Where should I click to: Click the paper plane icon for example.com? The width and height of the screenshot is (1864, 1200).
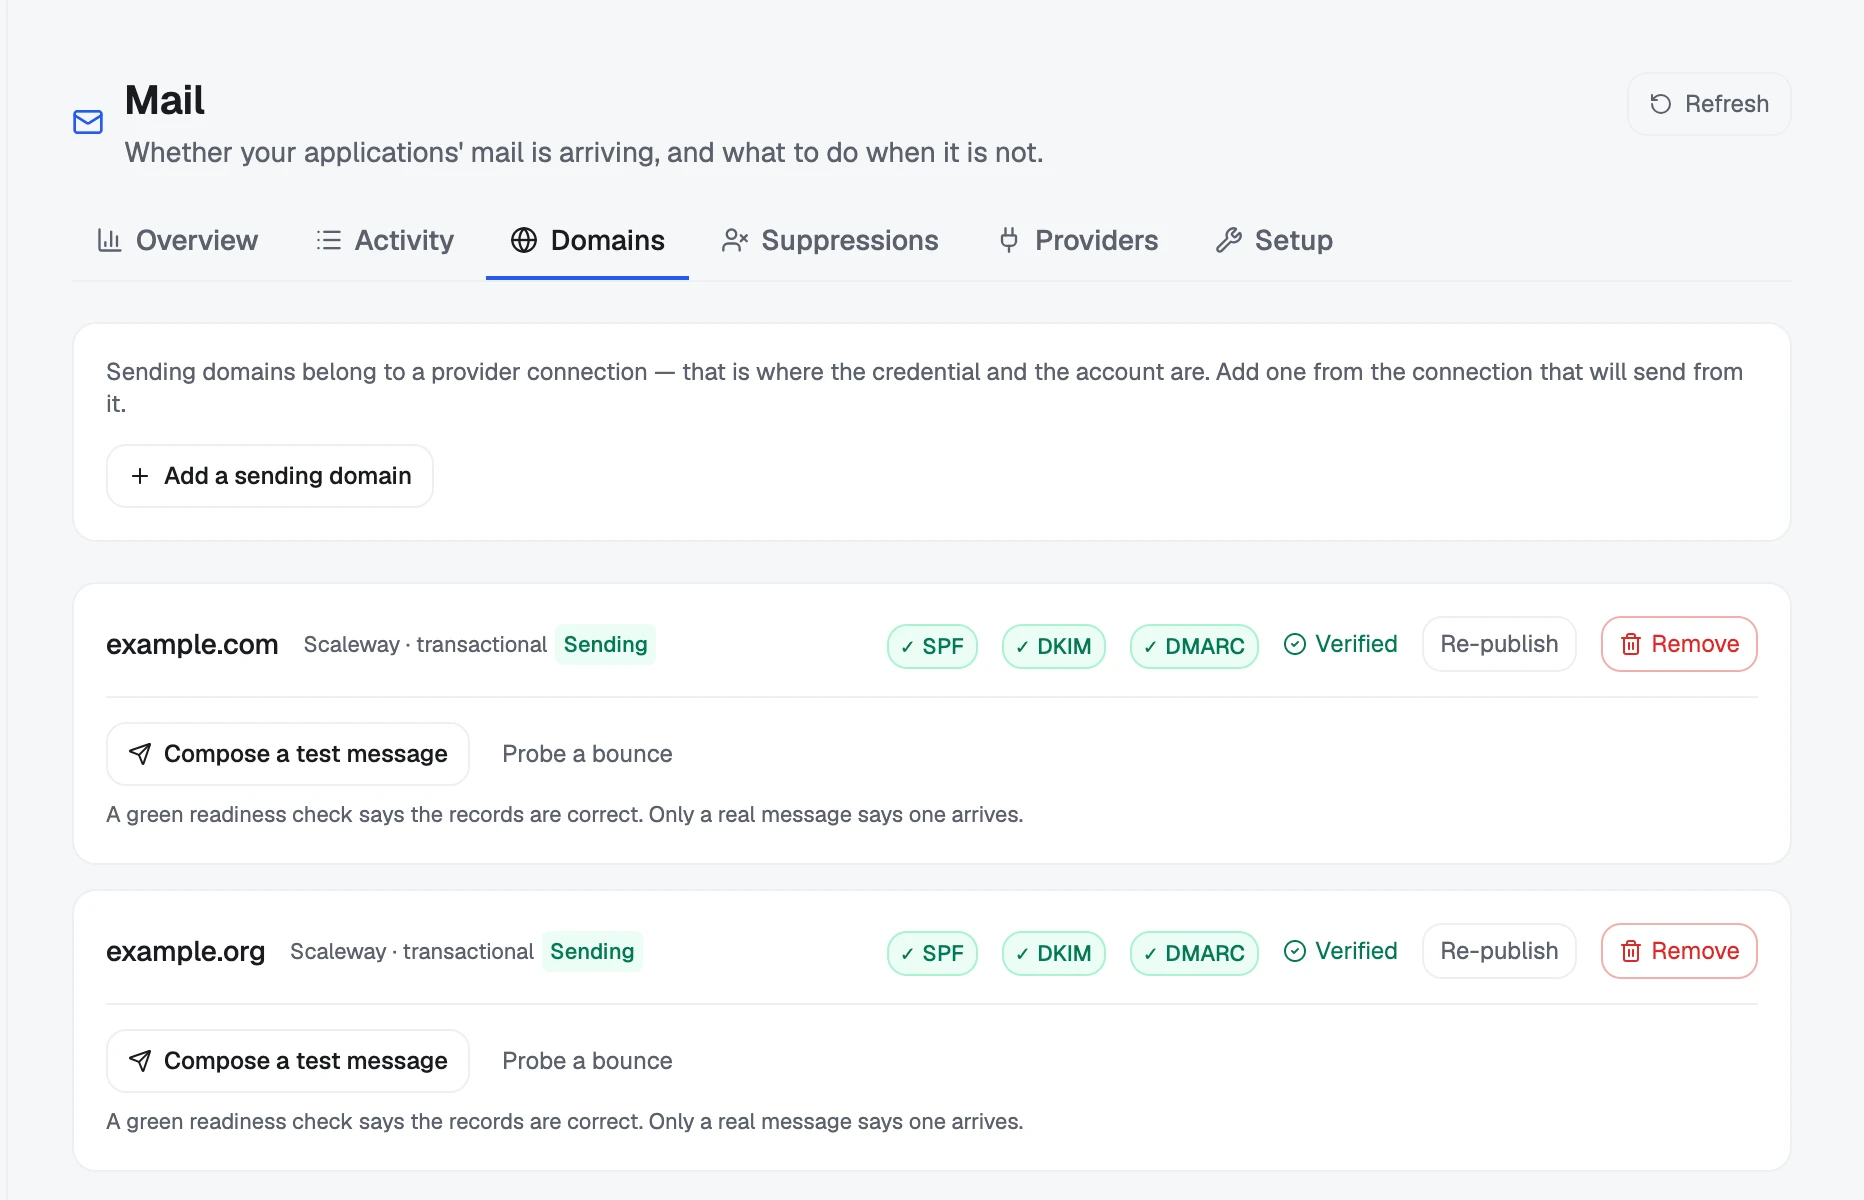140,754
